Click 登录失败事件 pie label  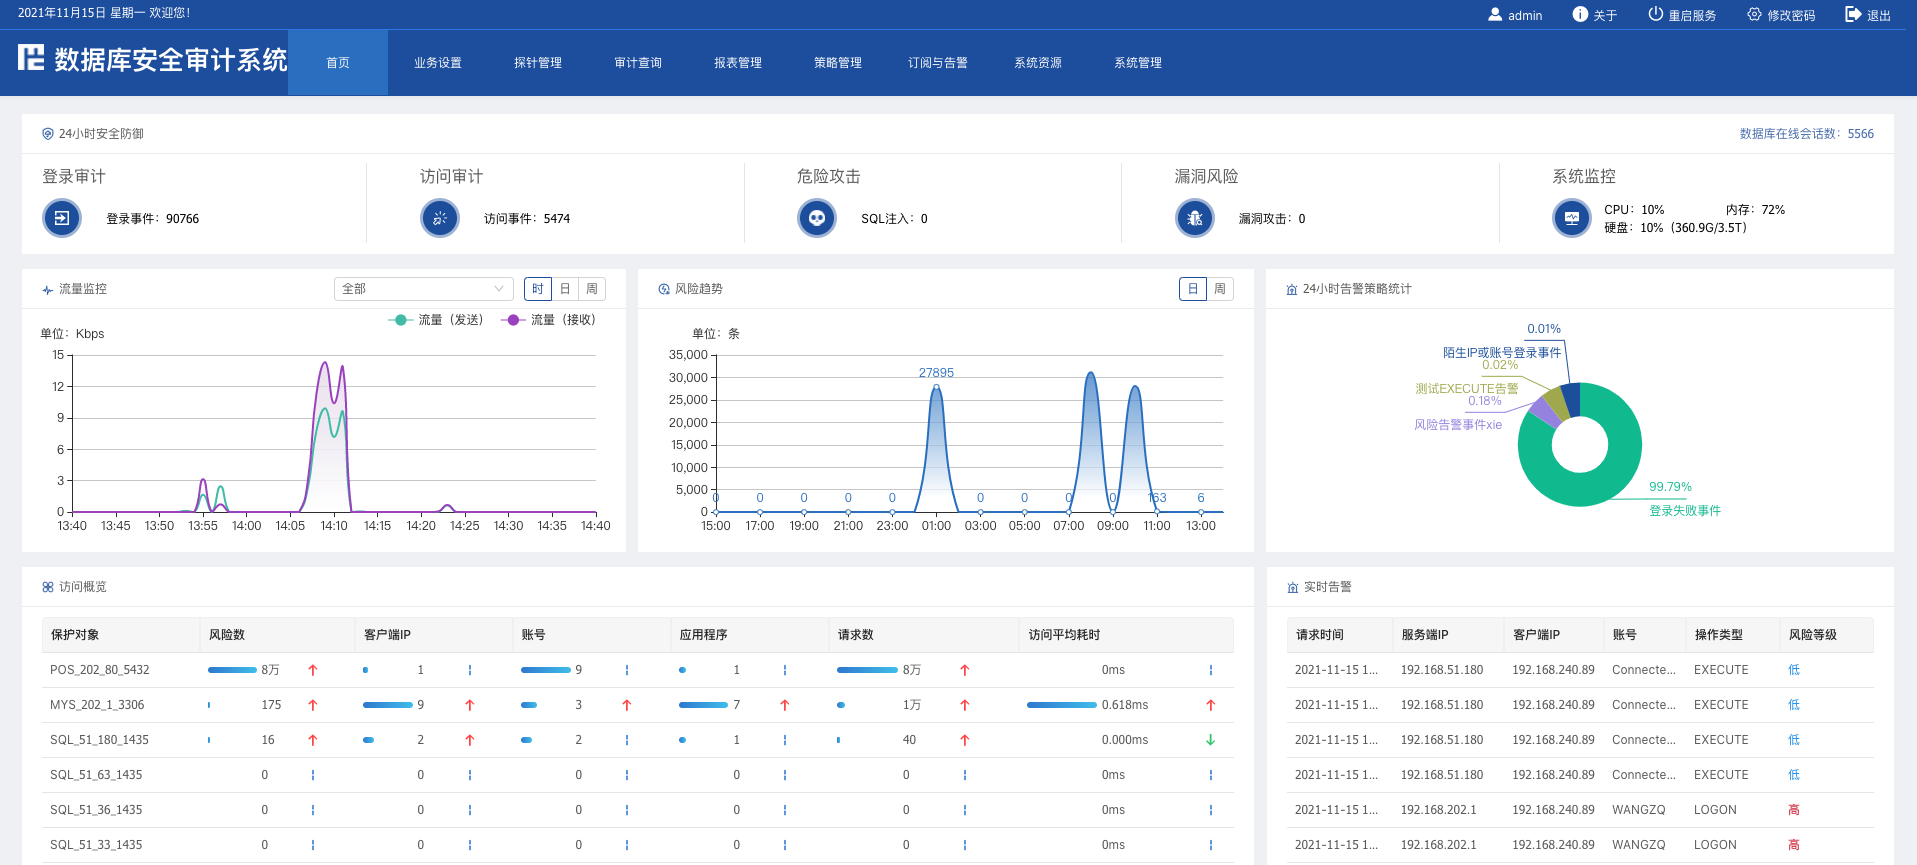(x=1685, y=511)
